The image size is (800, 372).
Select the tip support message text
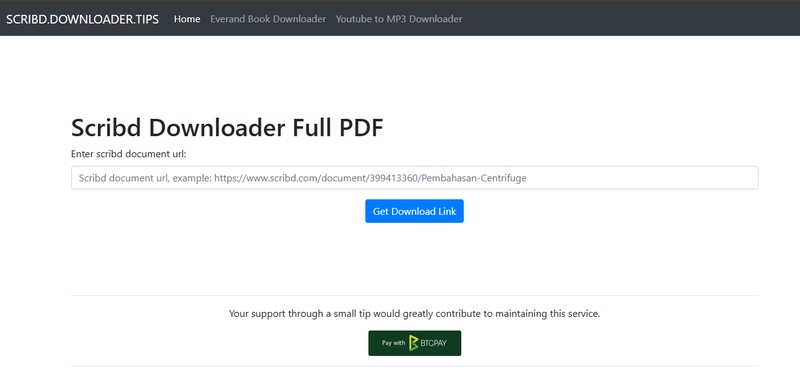[414, 314]
